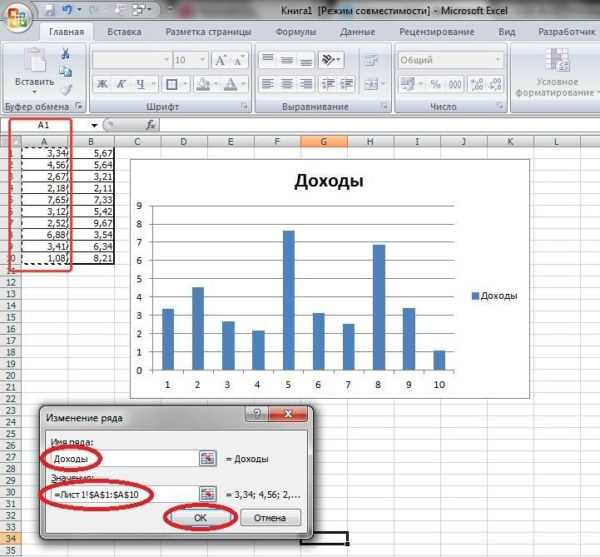This screenshot has height=557, width=600.
Task: Align cell contents to the bottom
Action: tap(306, 60)
